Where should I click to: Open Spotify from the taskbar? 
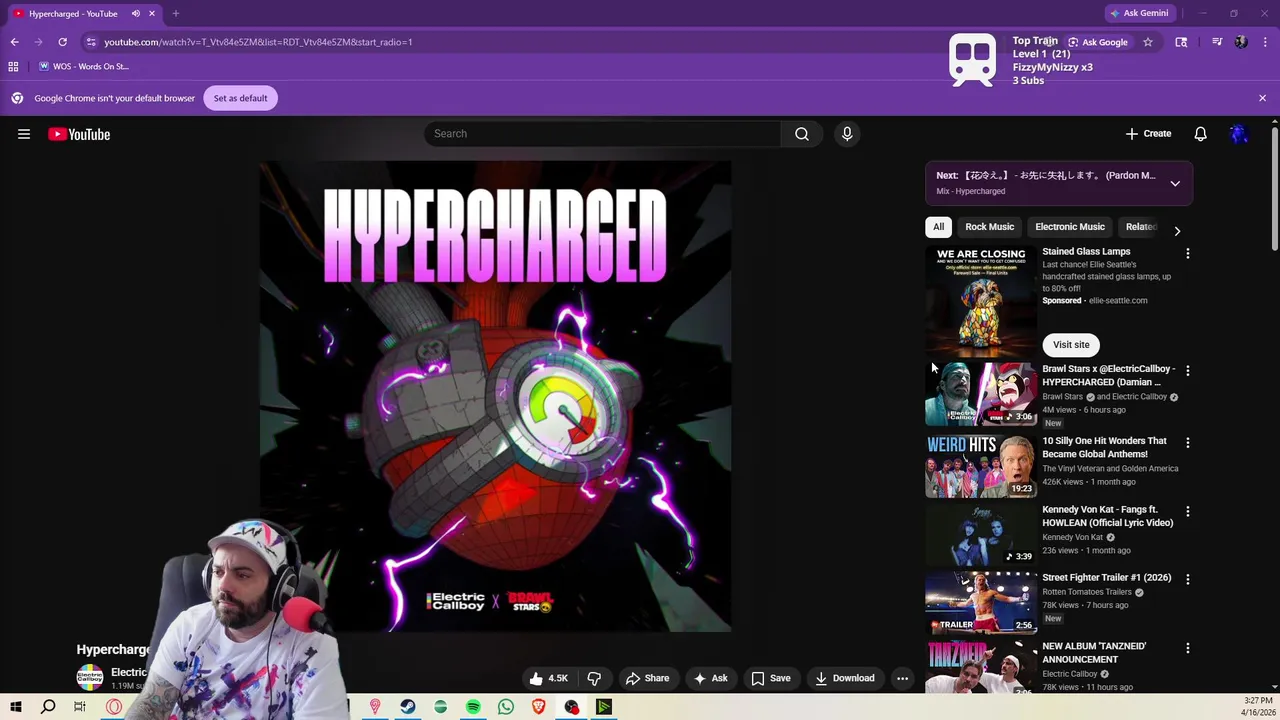tap(473, 707)
